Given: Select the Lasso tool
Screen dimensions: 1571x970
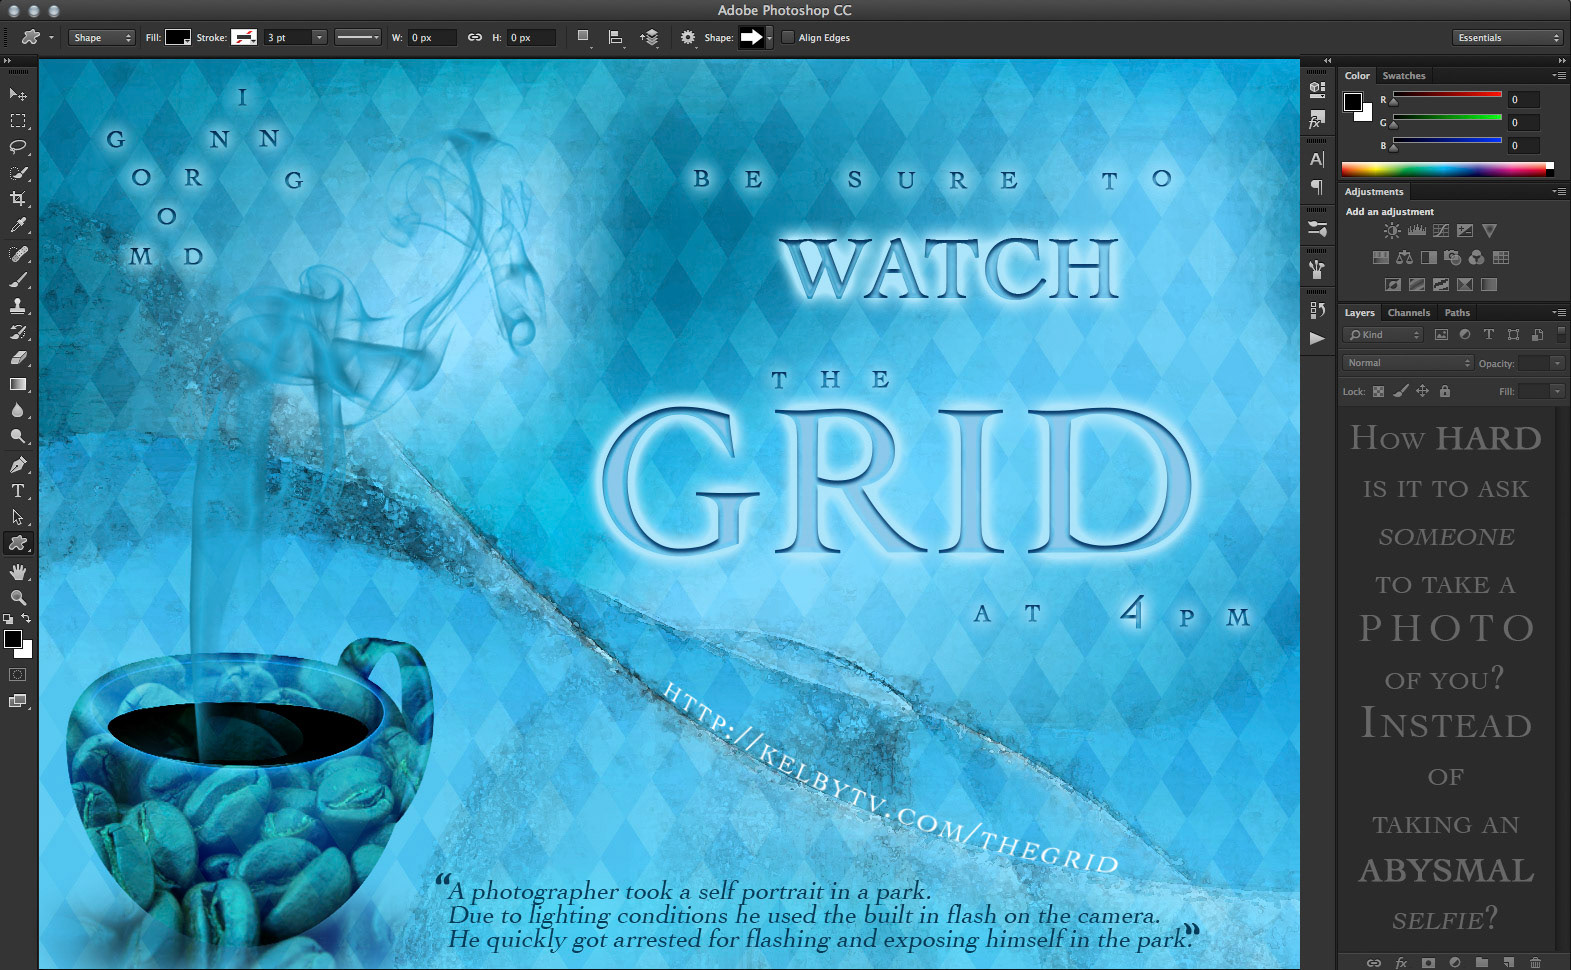Looking at the screenshot, I should (x=18, y=147).
